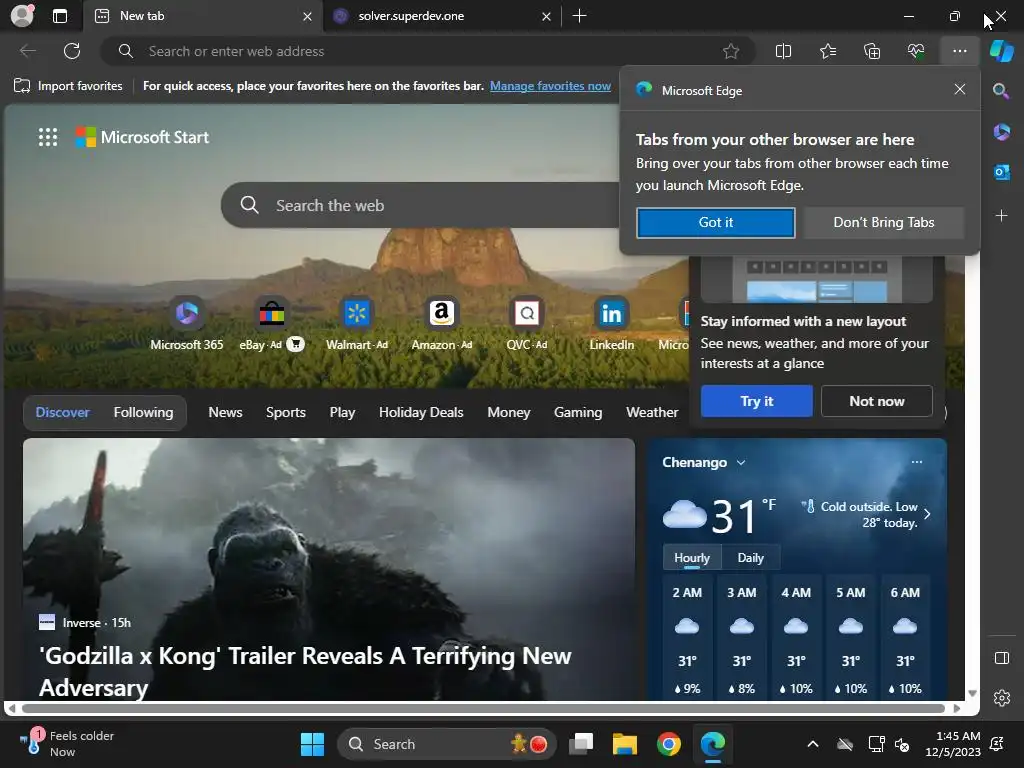Open Money category
The width and height of the screenshot is (1024, 768).
509,412
